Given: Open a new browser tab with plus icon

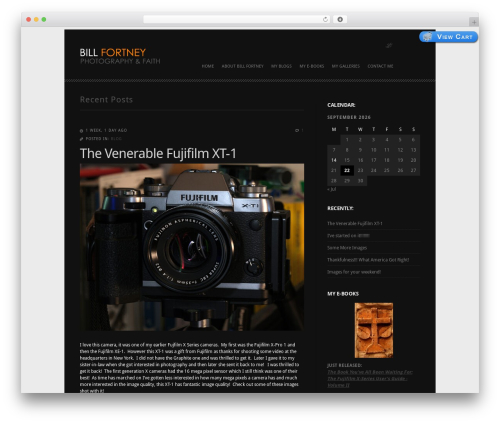Looking at the screenshot, I should click(x=474, y=22).
